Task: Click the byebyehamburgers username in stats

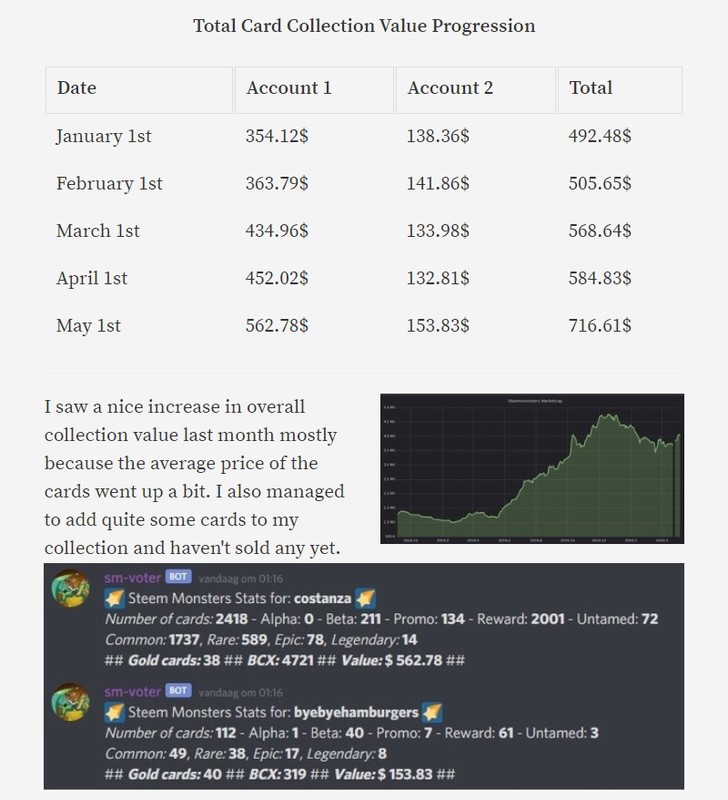Action: click(x=356, y=713)
